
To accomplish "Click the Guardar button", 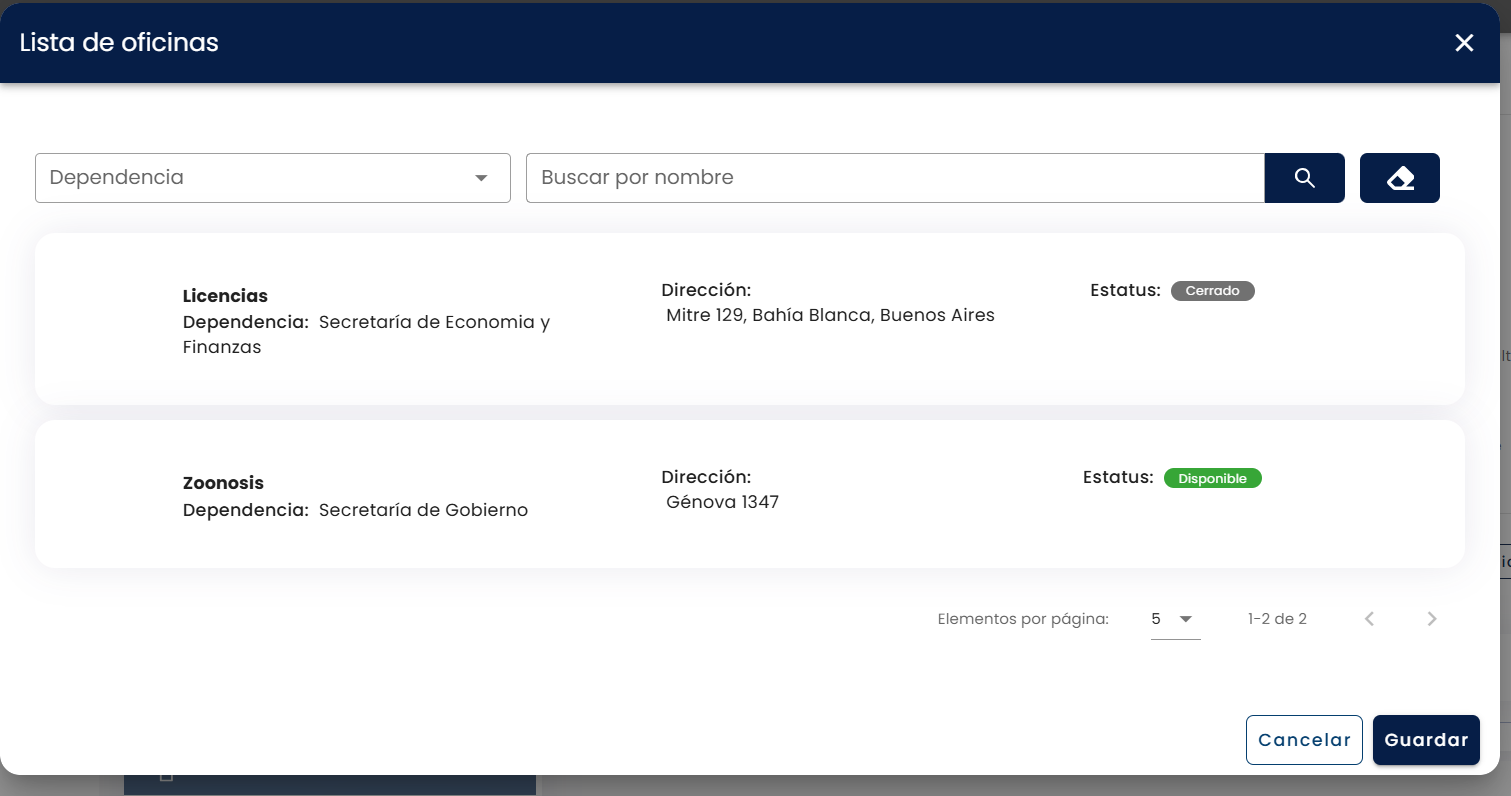I will (x=1426, y=740).
